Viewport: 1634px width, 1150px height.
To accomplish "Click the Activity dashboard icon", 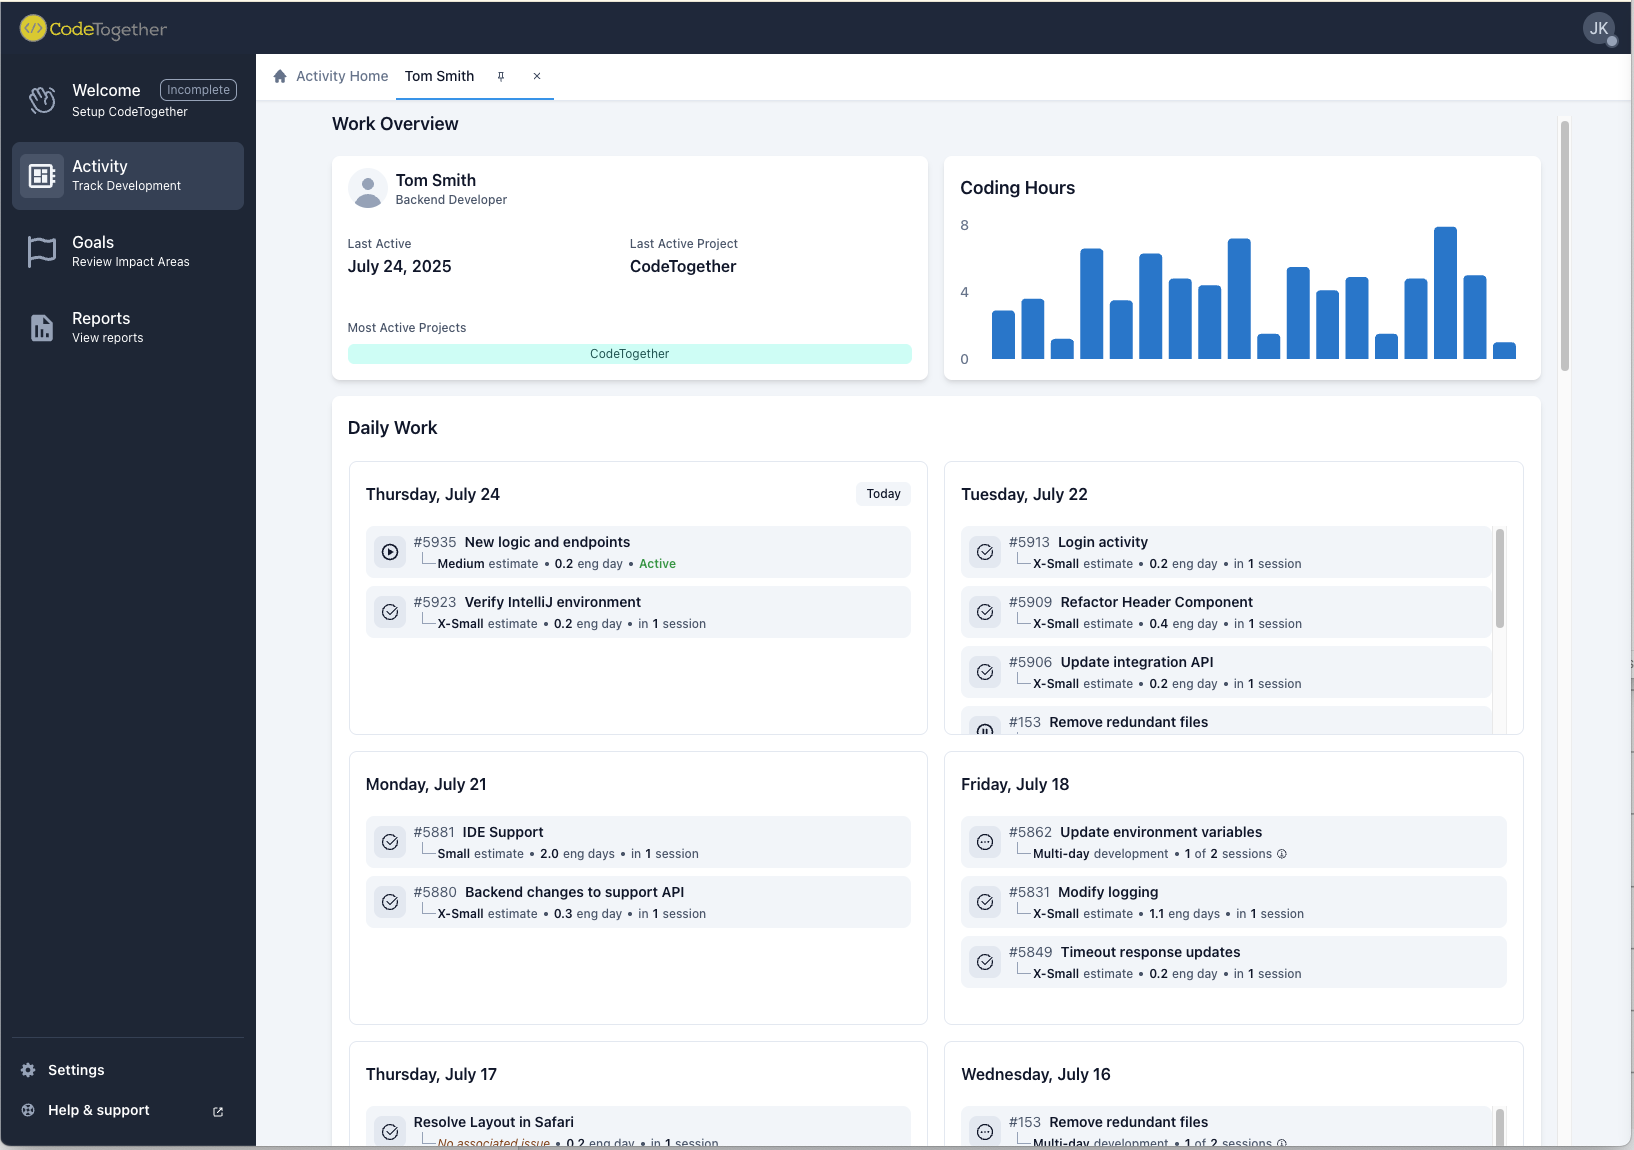I will coord(42,176).
